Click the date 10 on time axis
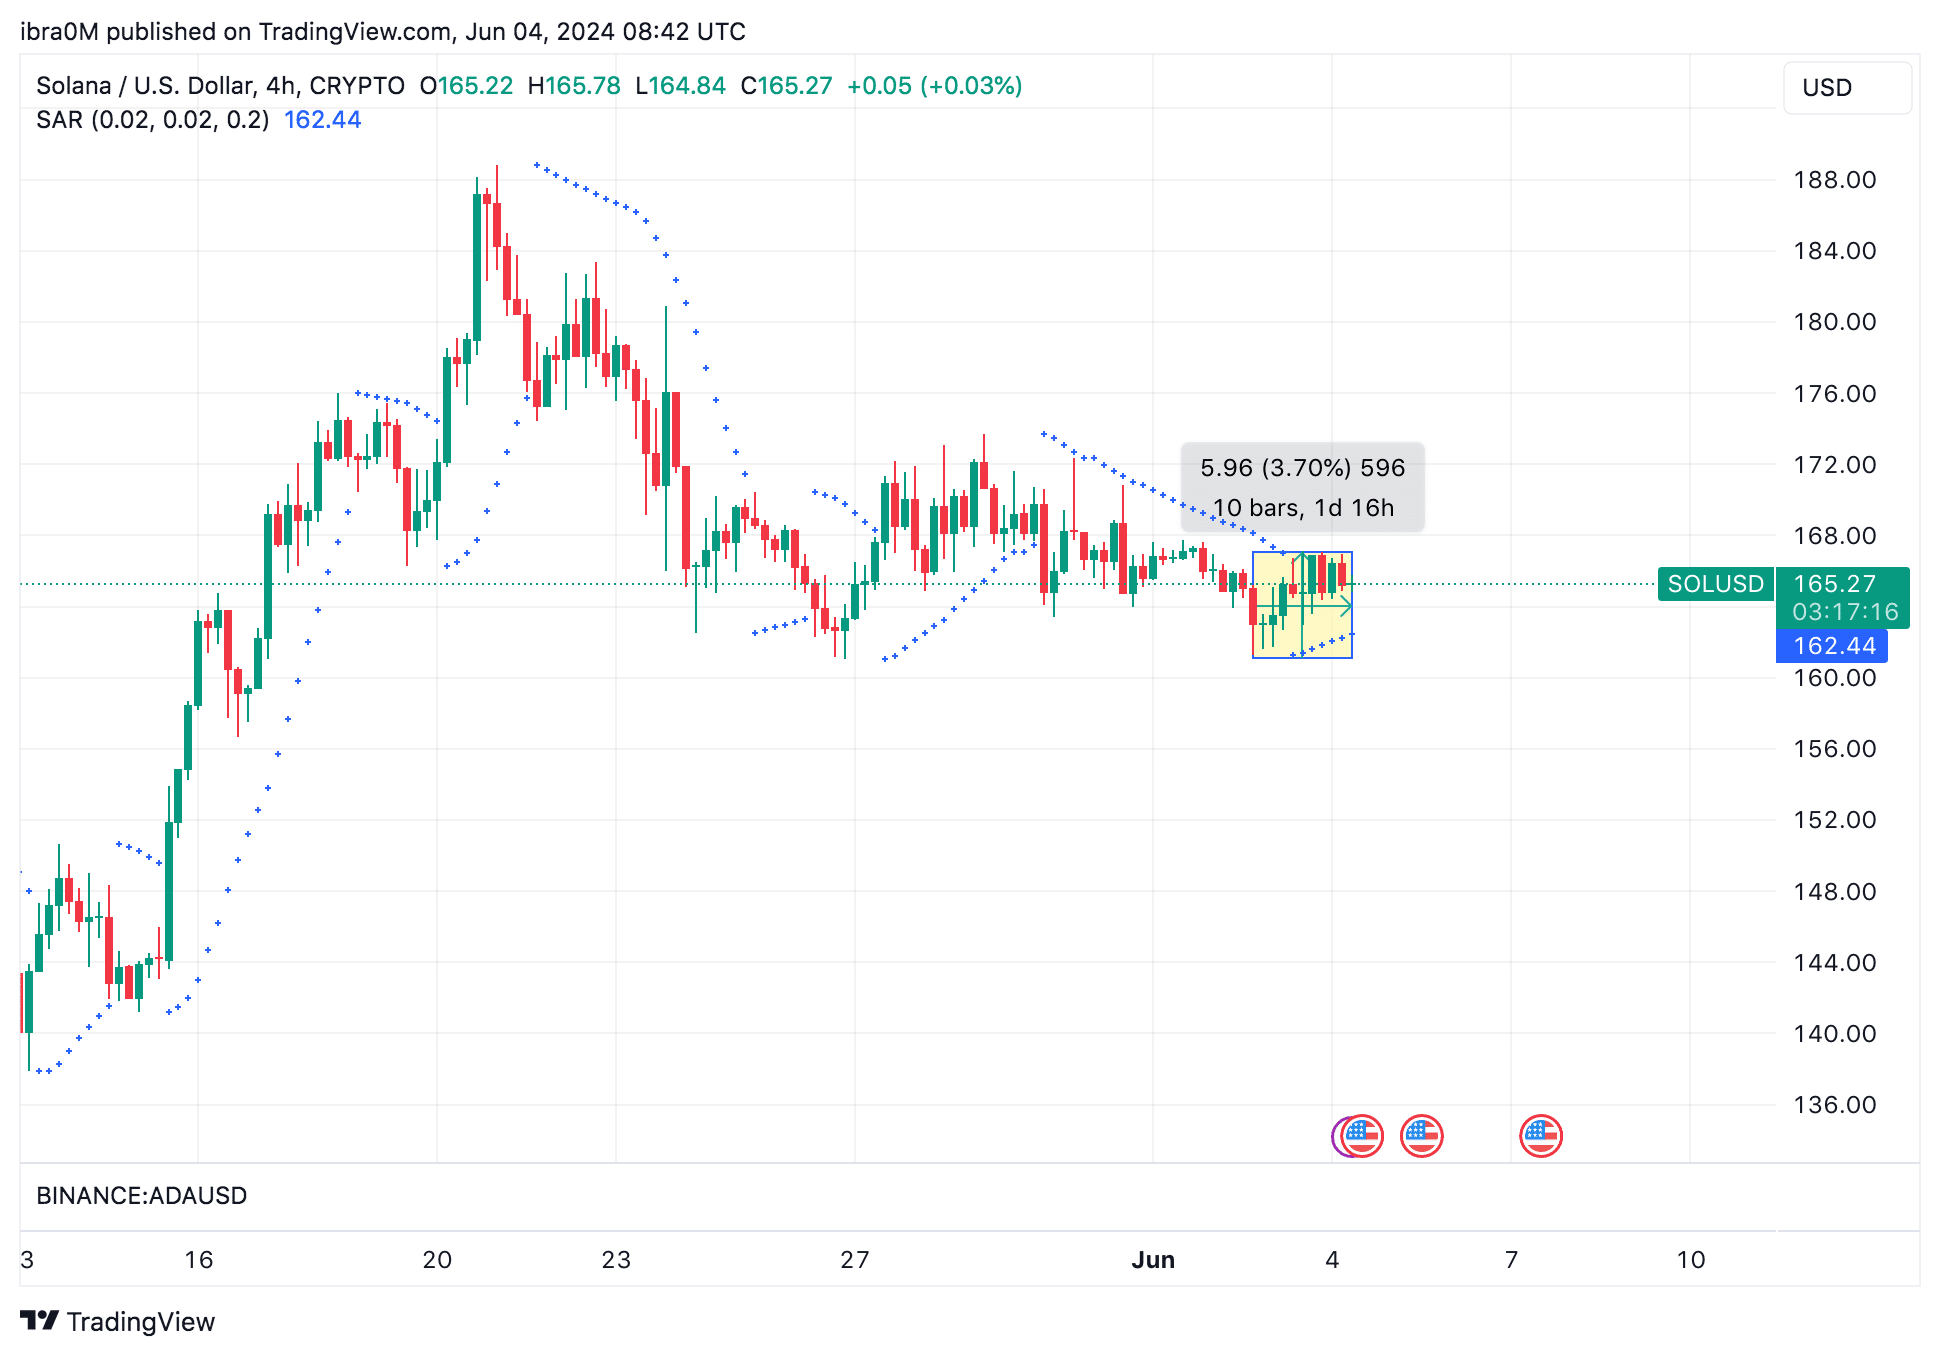This screenshot has height=1356, width=1940. (1691, 1260)
